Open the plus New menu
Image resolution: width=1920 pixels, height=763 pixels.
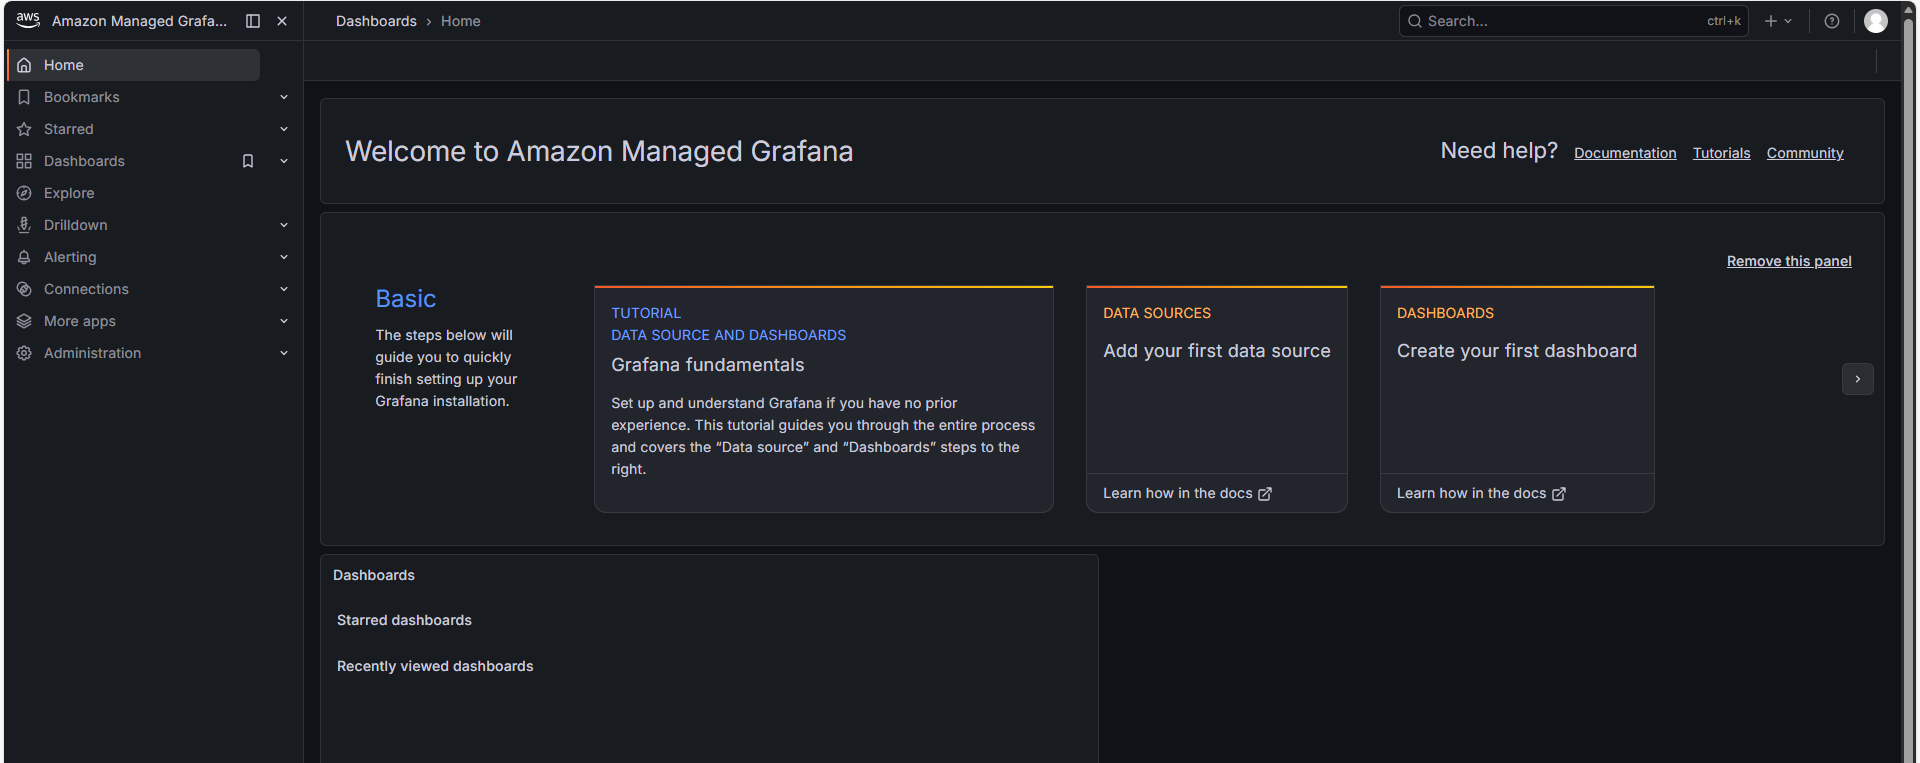[x=1778, y=21]
